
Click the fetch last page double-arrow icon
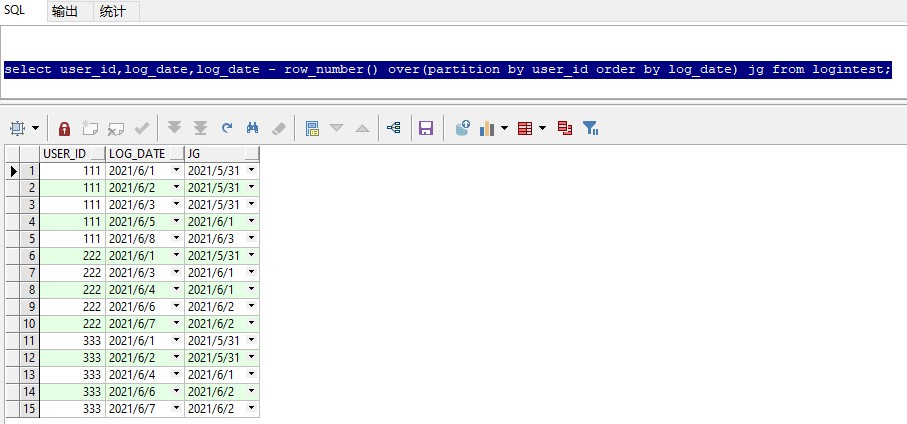(x=200, y=128)
